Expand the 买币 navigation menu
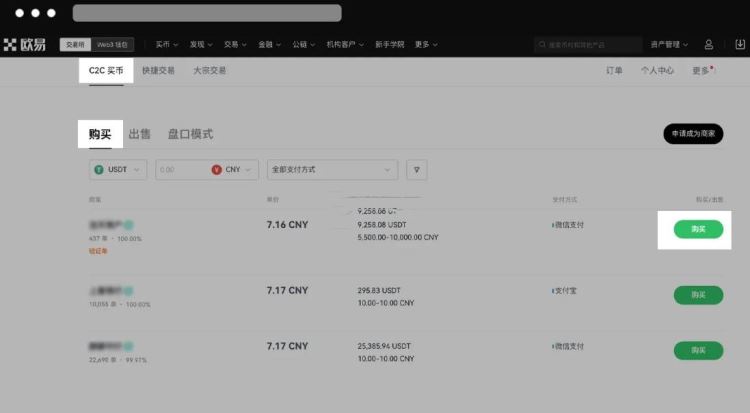Viewport: 750px width, 413px height. [166, 45]
